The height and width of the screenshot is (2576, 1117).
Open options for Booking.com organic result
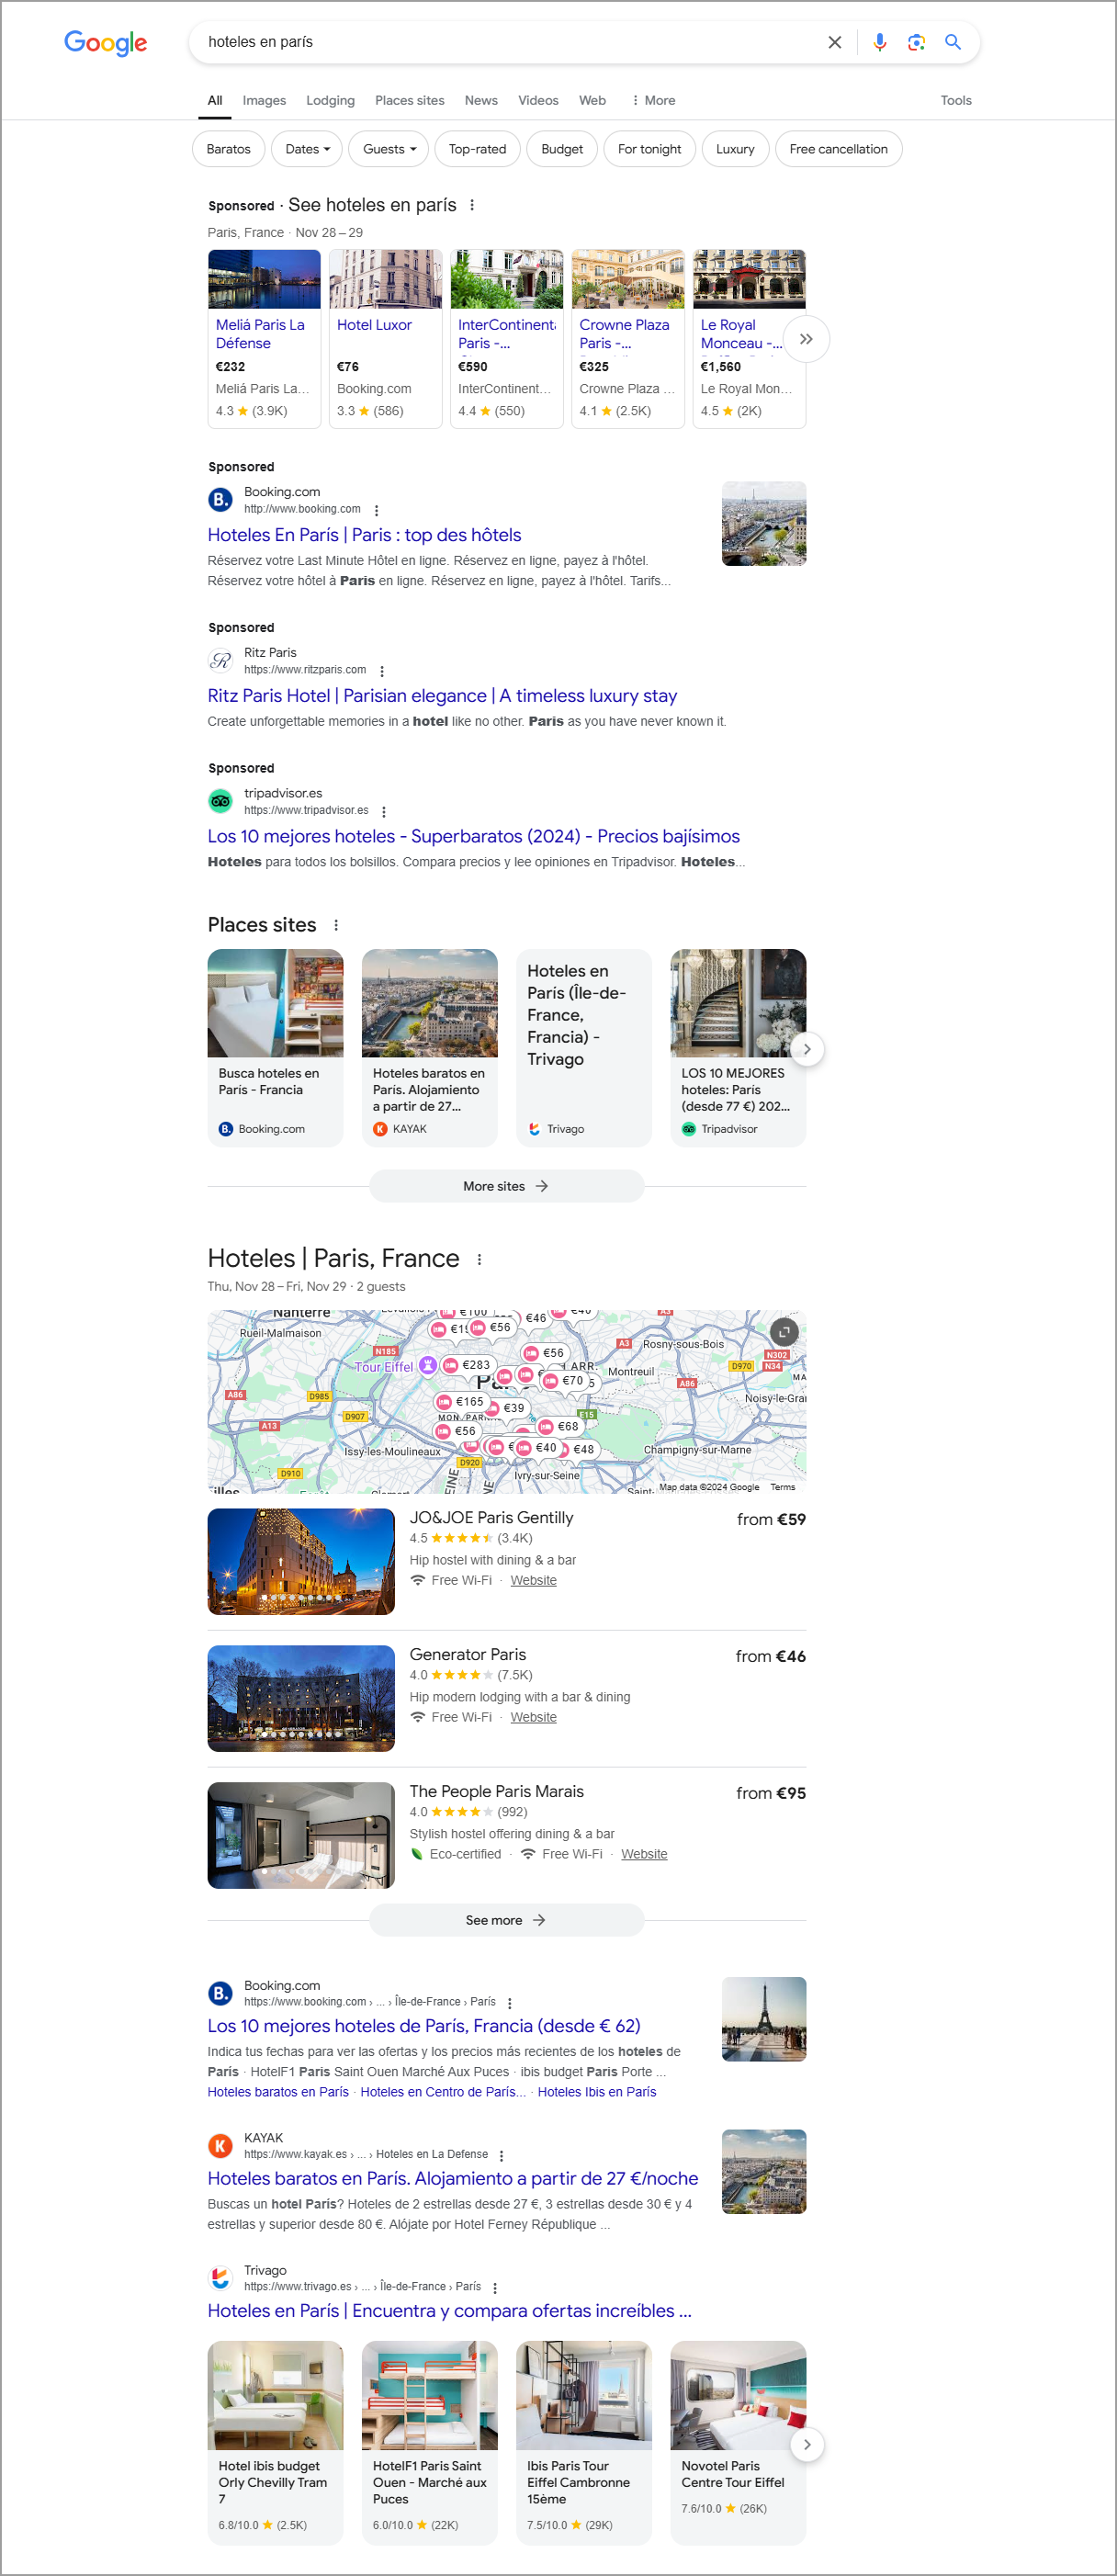(510, 2003)
